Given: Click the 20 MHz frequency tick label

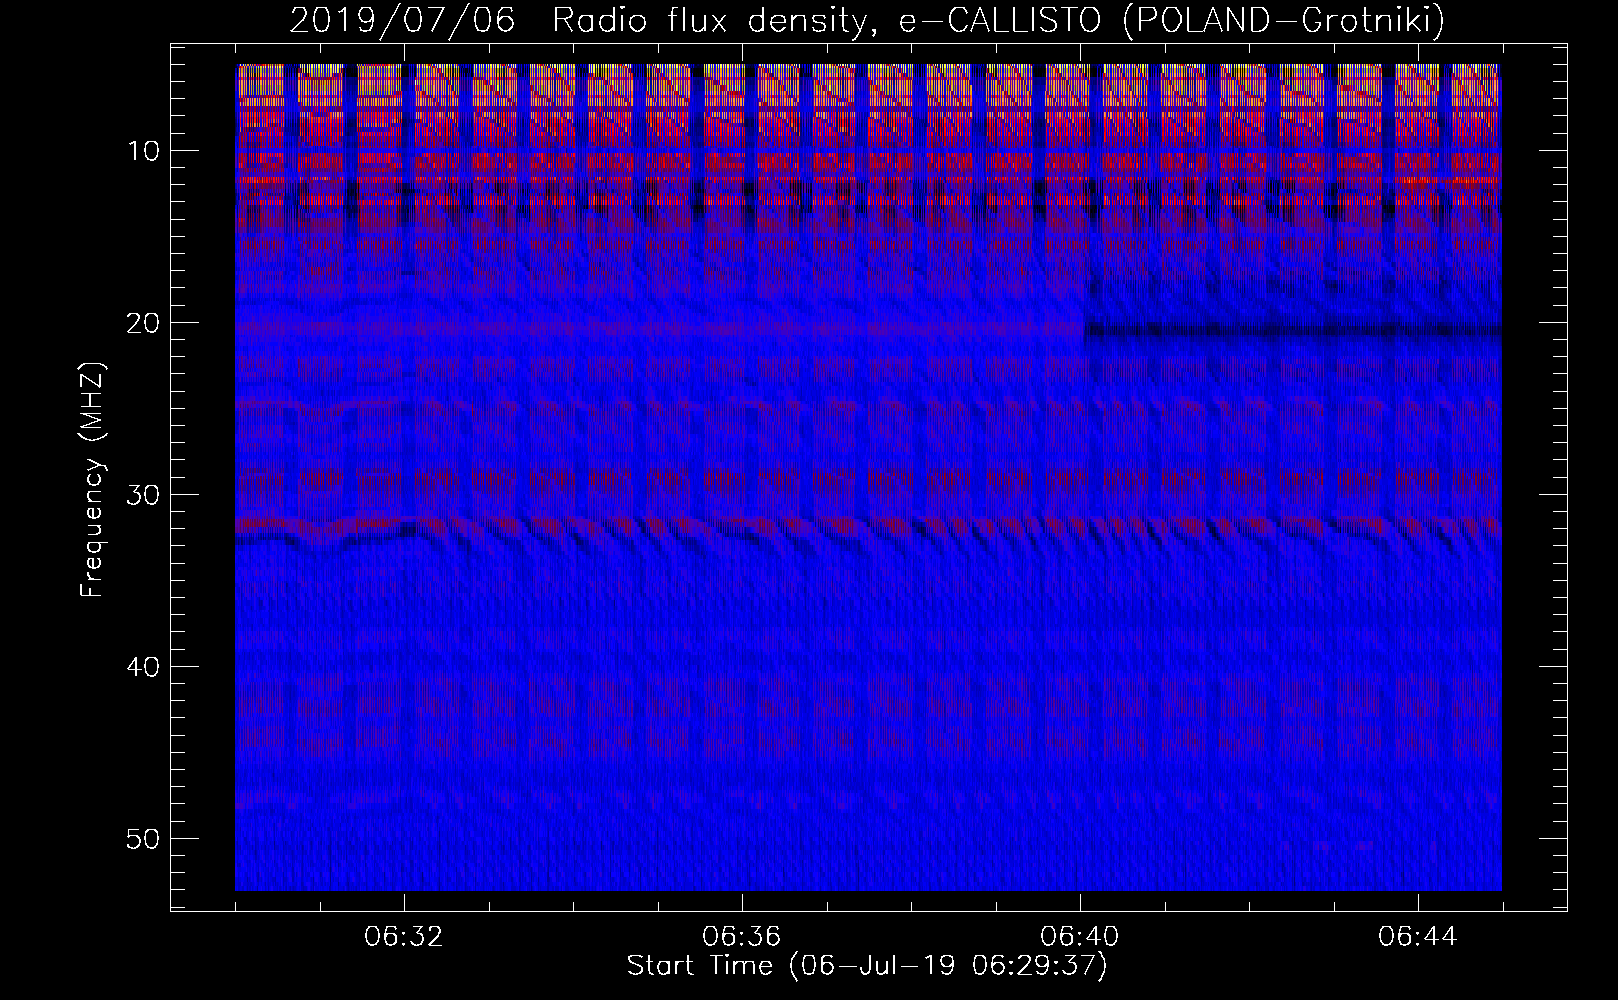Looking at the screenshot, I should click(143, 322).
